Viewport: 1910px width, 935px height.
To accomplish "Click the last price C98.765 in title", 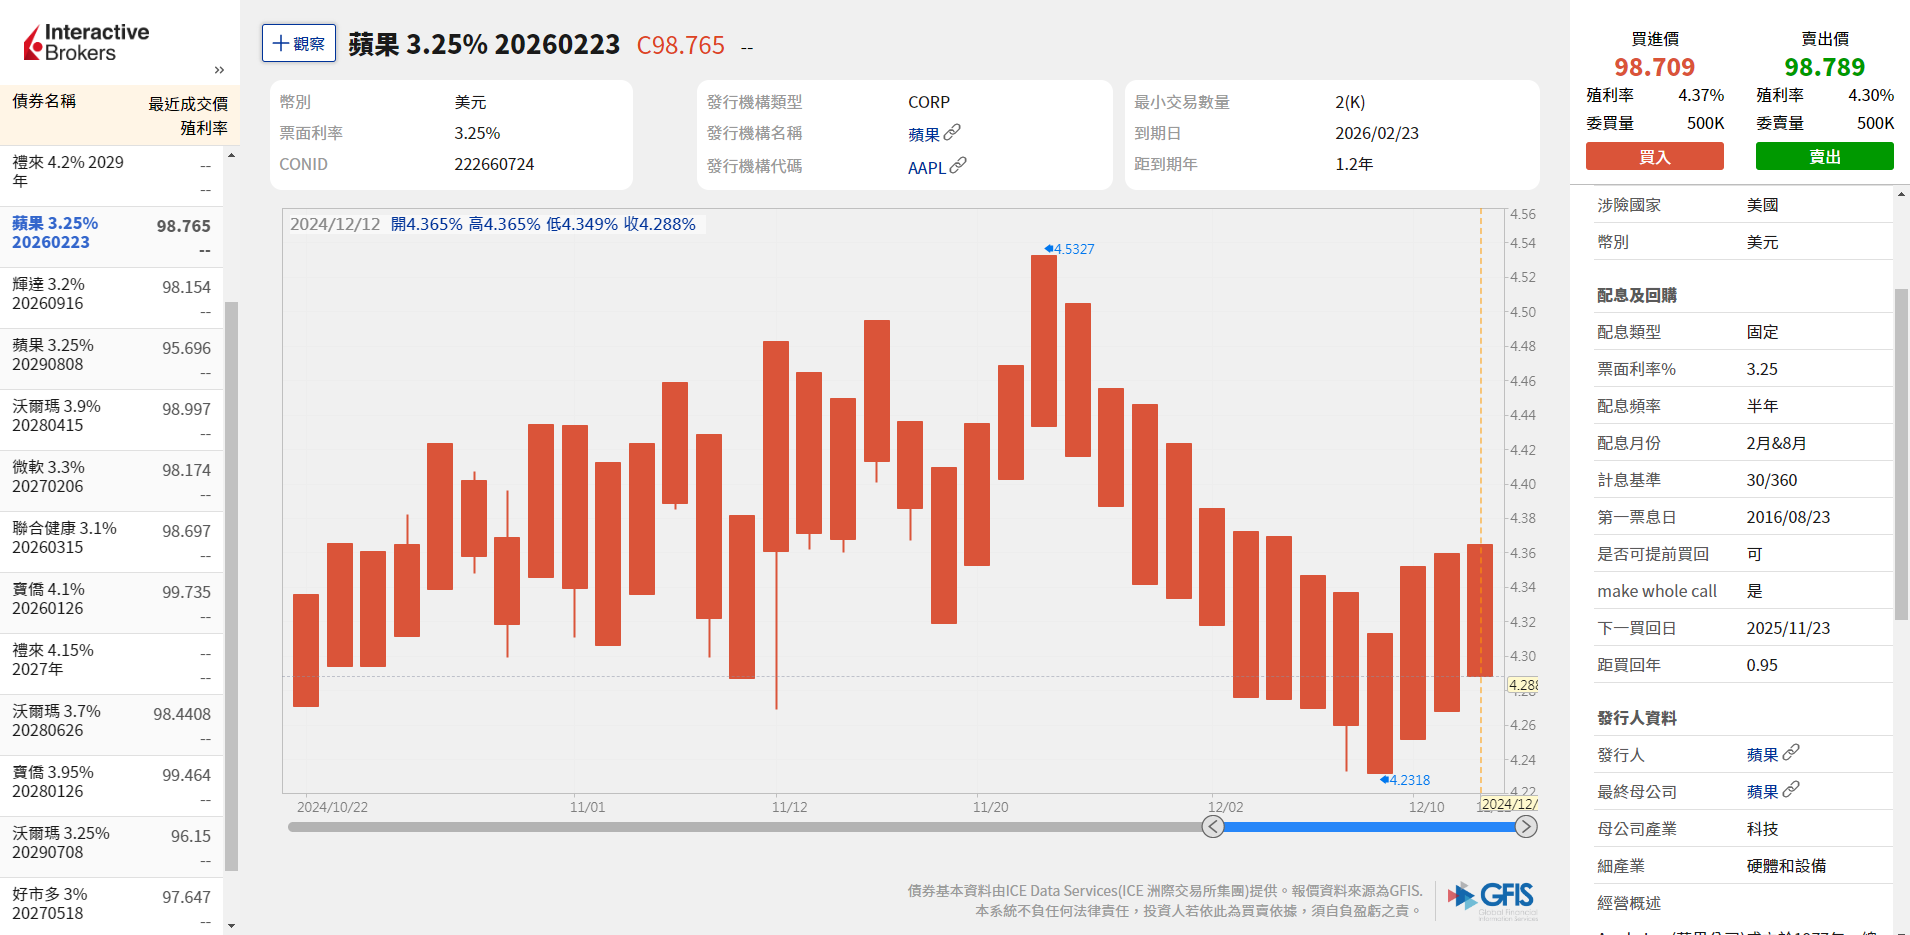I will pyautogui.click(x=680, y=45).
